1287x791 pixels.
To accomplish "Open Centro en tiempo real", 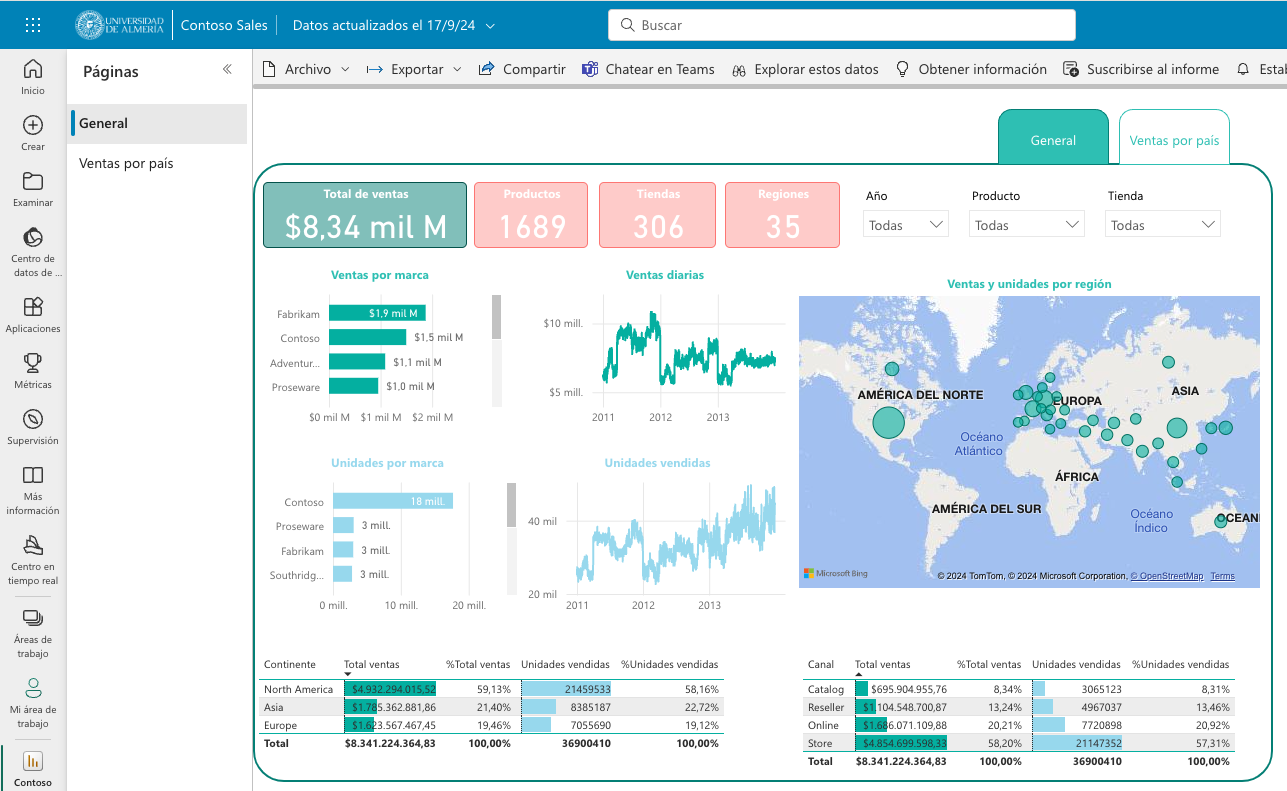I will [x=33, y=560].
